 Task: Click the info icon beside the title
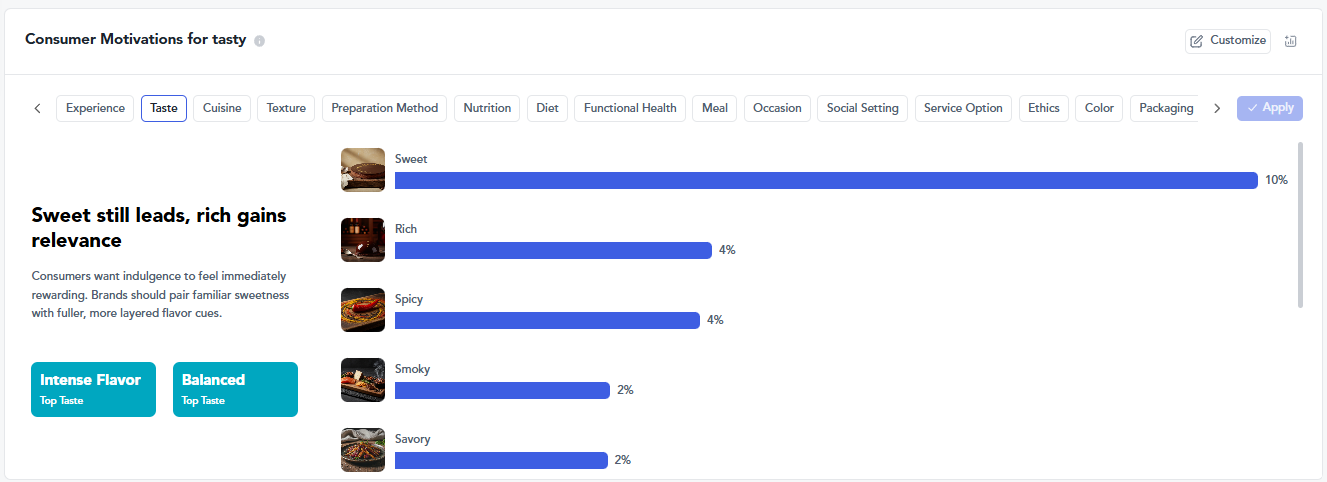pyautogui.click(x=260, y=41)
